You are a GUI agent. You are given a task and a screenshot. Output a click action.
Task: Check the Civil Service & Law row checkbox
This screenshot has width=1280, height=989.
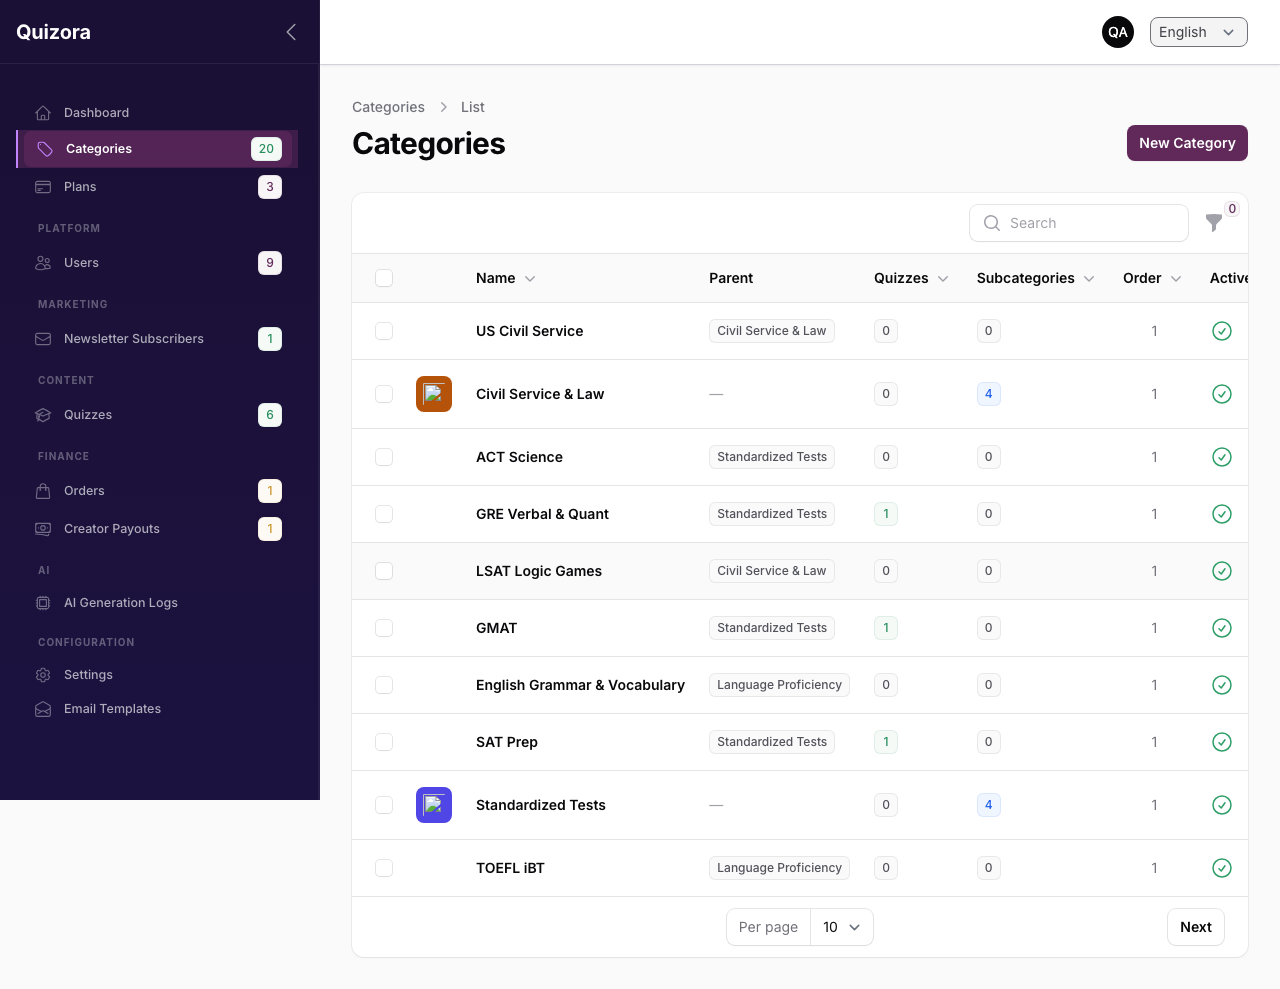click(384, 394)
